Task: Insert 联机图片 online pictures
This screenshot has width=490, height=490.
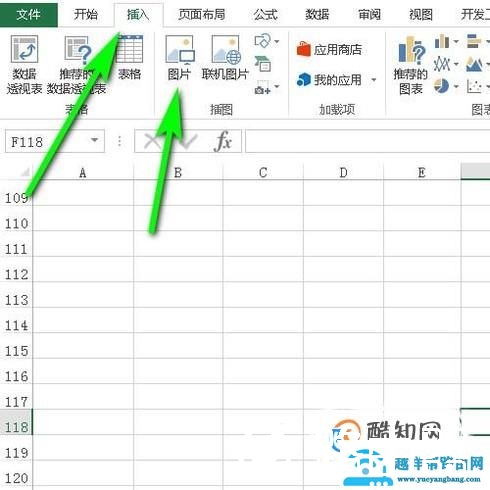Action: click(x=225, y=58)
